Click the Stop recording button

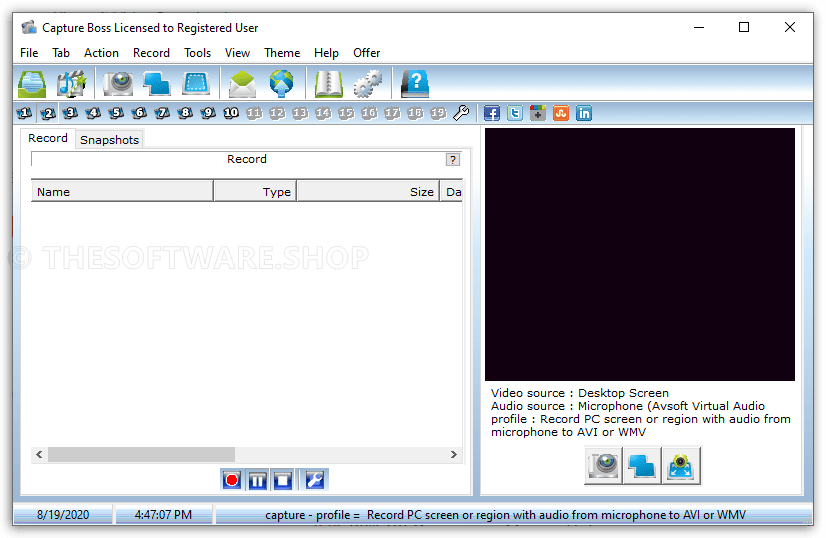pyautogui.click(x=283, y=480)
